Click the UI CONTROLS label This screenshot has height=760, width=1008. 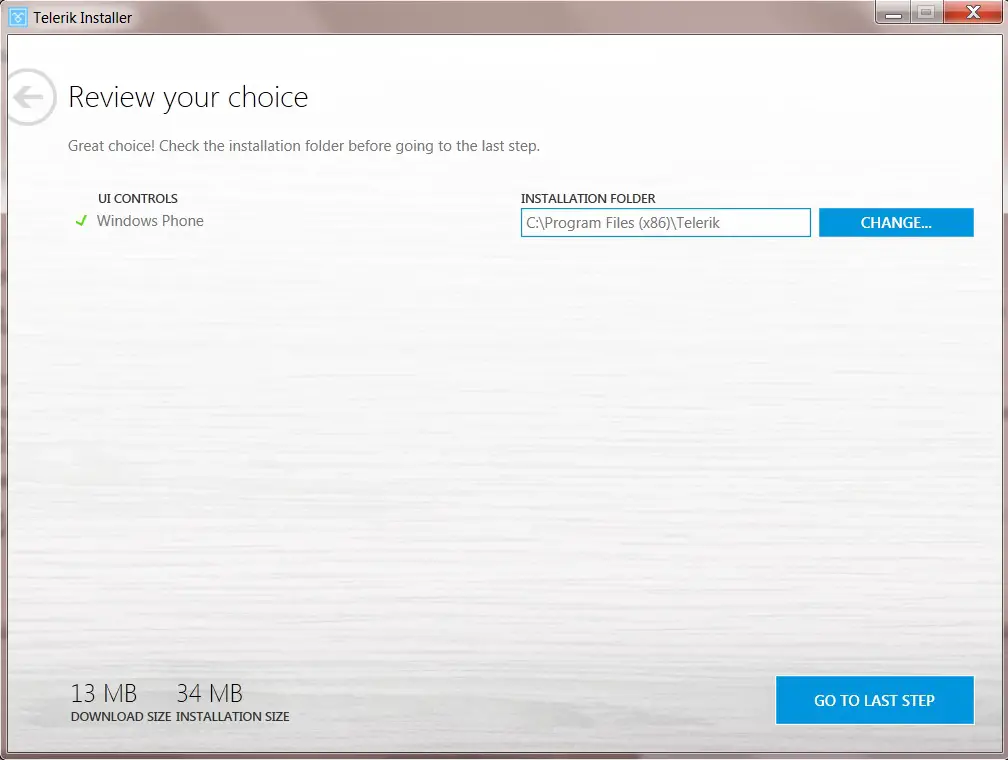pos(138,199)
